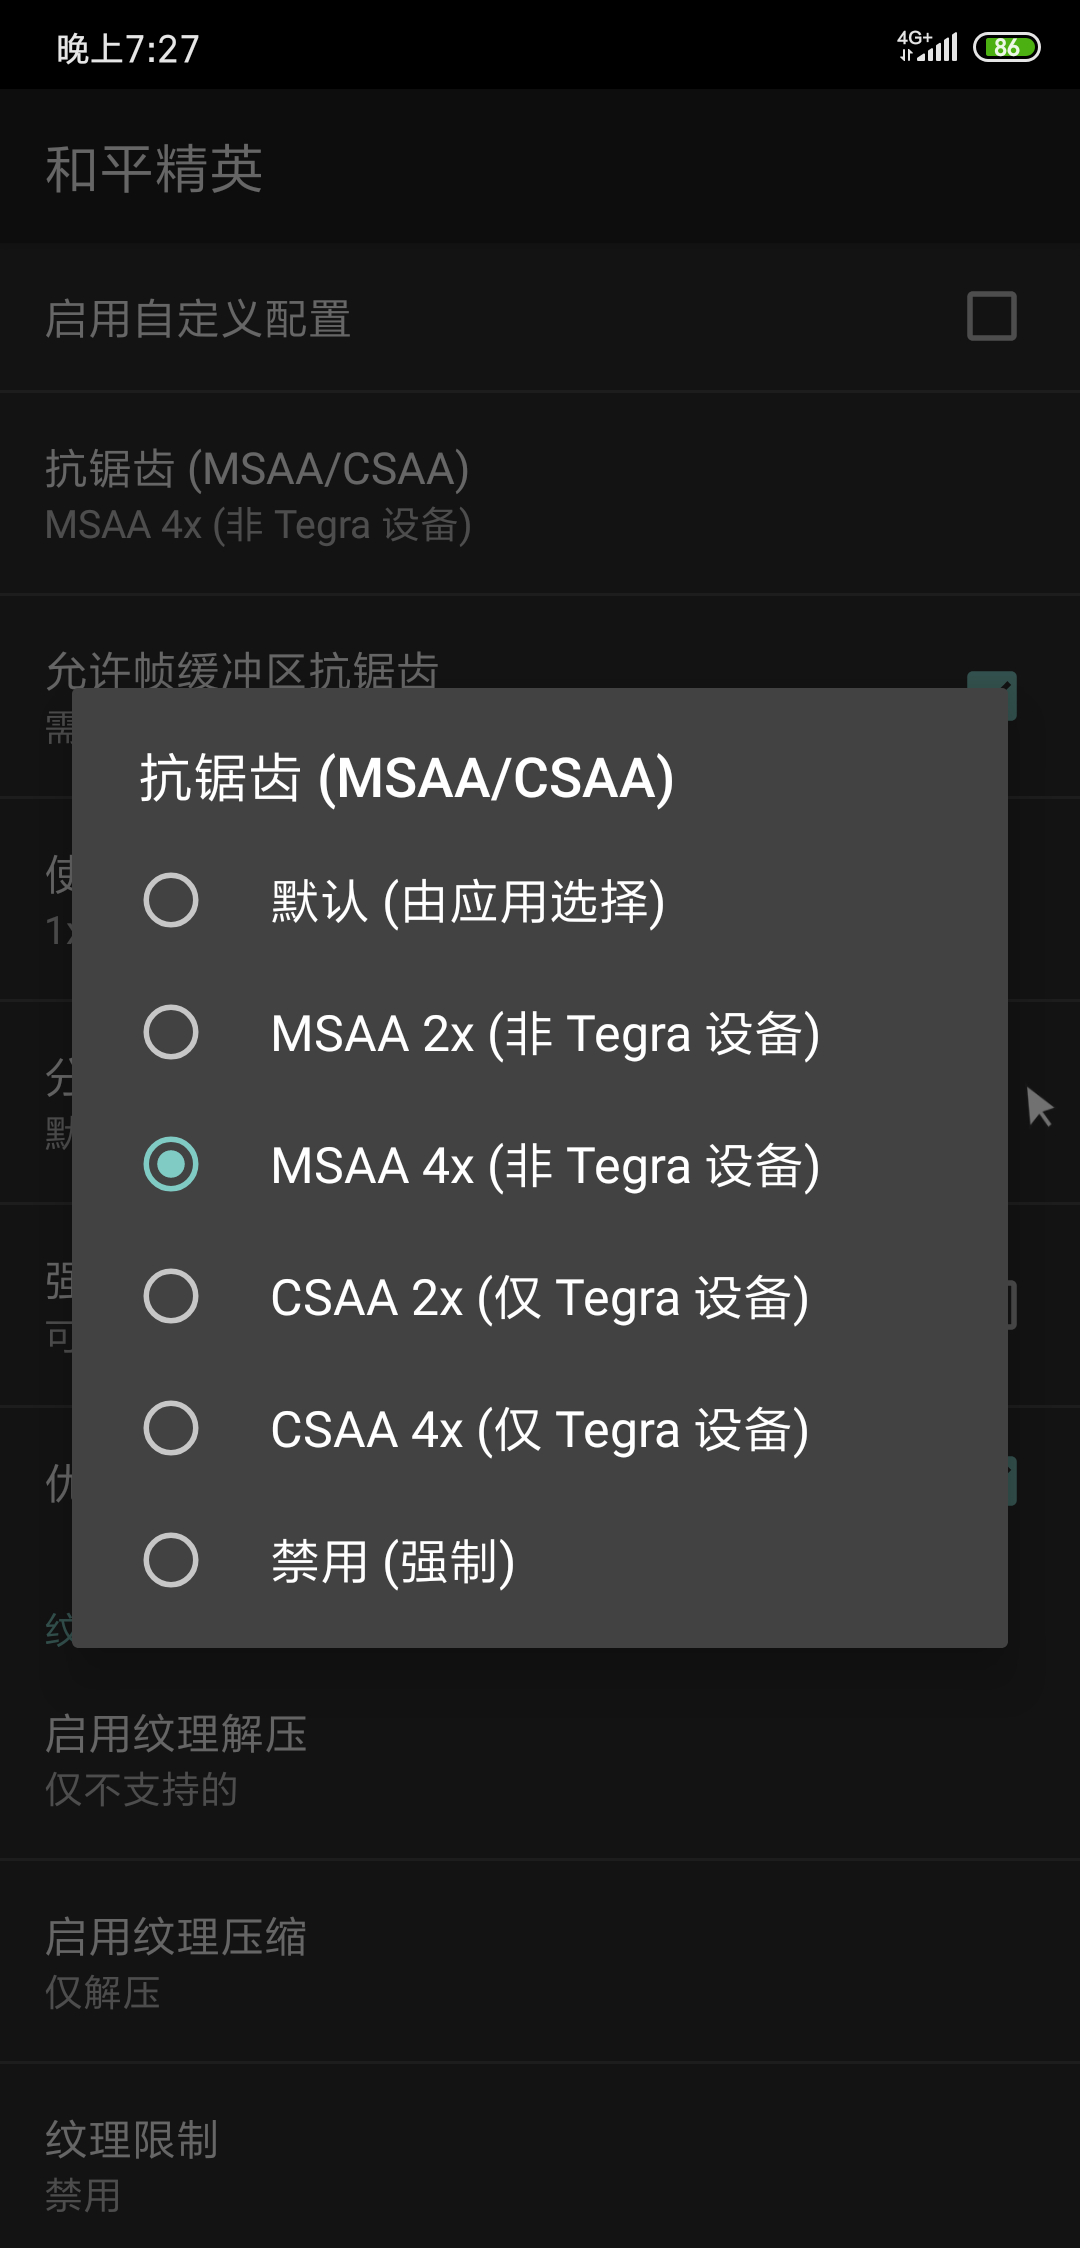Choose MSAA 2x (非 Tegra 设备) option
The height and width of the screenshot is (2248, 1080).
click(x=171, y=1032)
